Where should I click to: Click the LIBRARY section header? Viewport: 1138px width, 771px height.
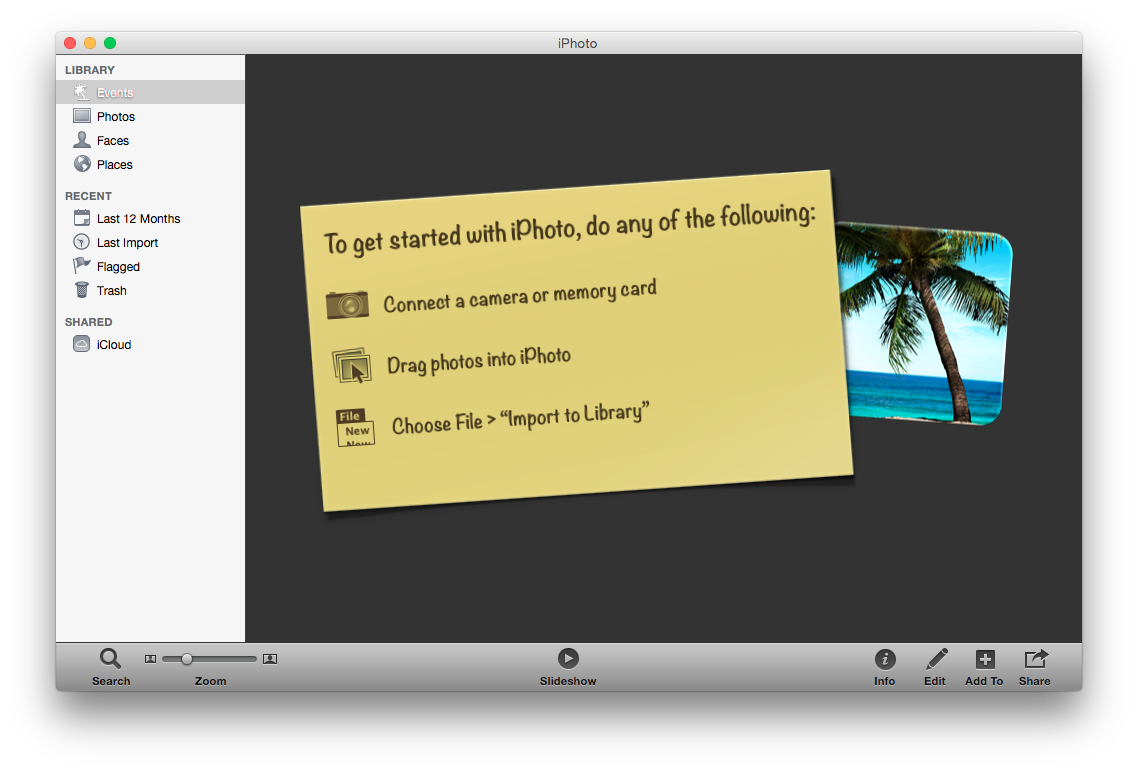pos(89,70)
